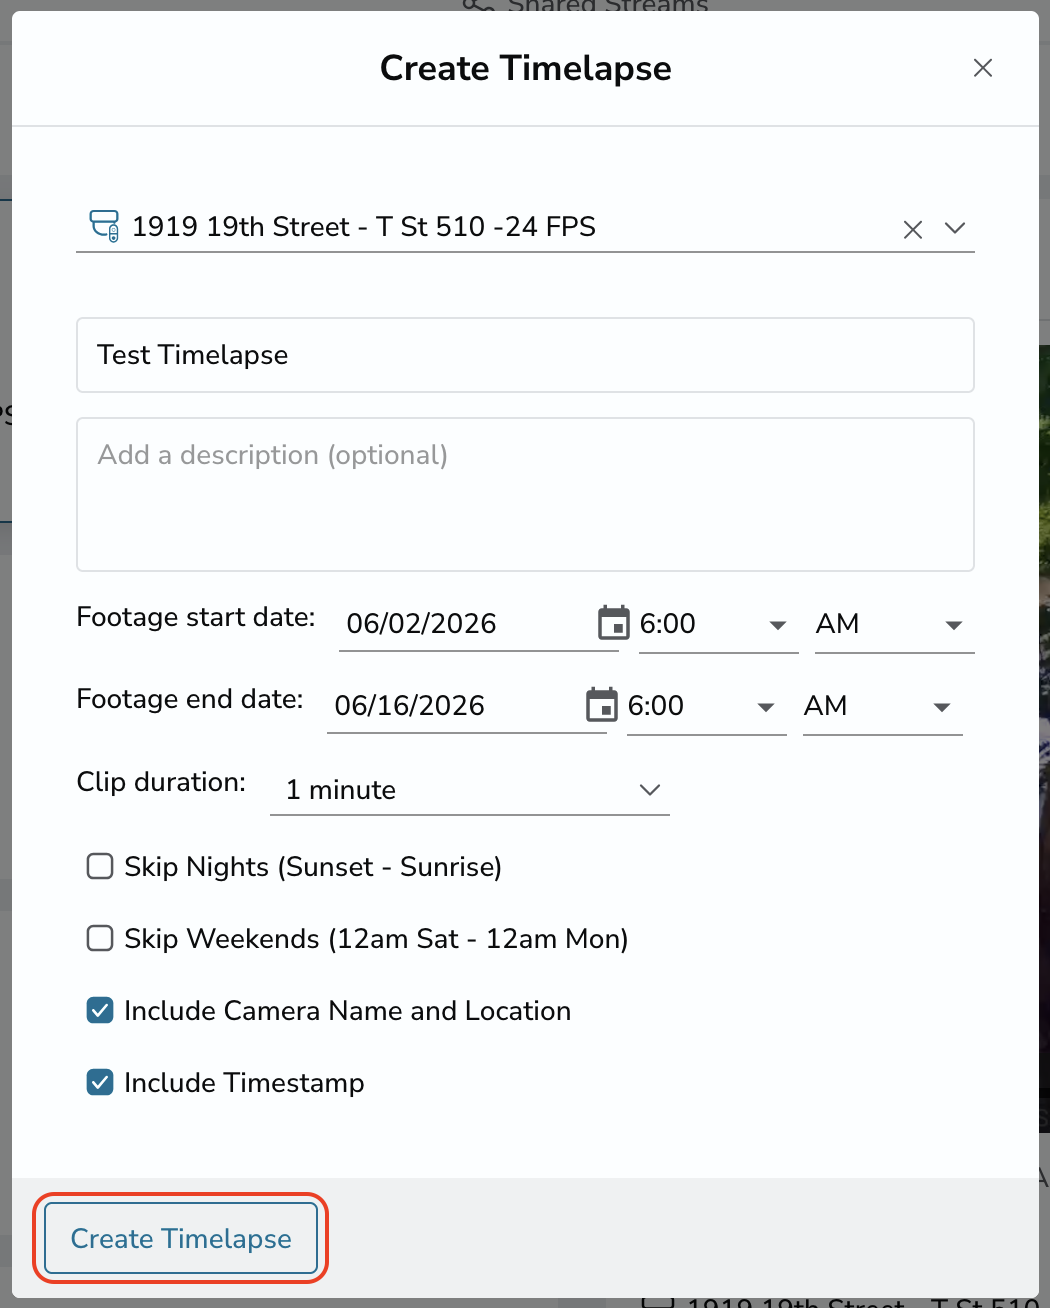Image resolution: width=1050 pixels, height=1308 pixels.
Task: Open the end date AM/PM dropdown
Action: [x=882, y=706]
